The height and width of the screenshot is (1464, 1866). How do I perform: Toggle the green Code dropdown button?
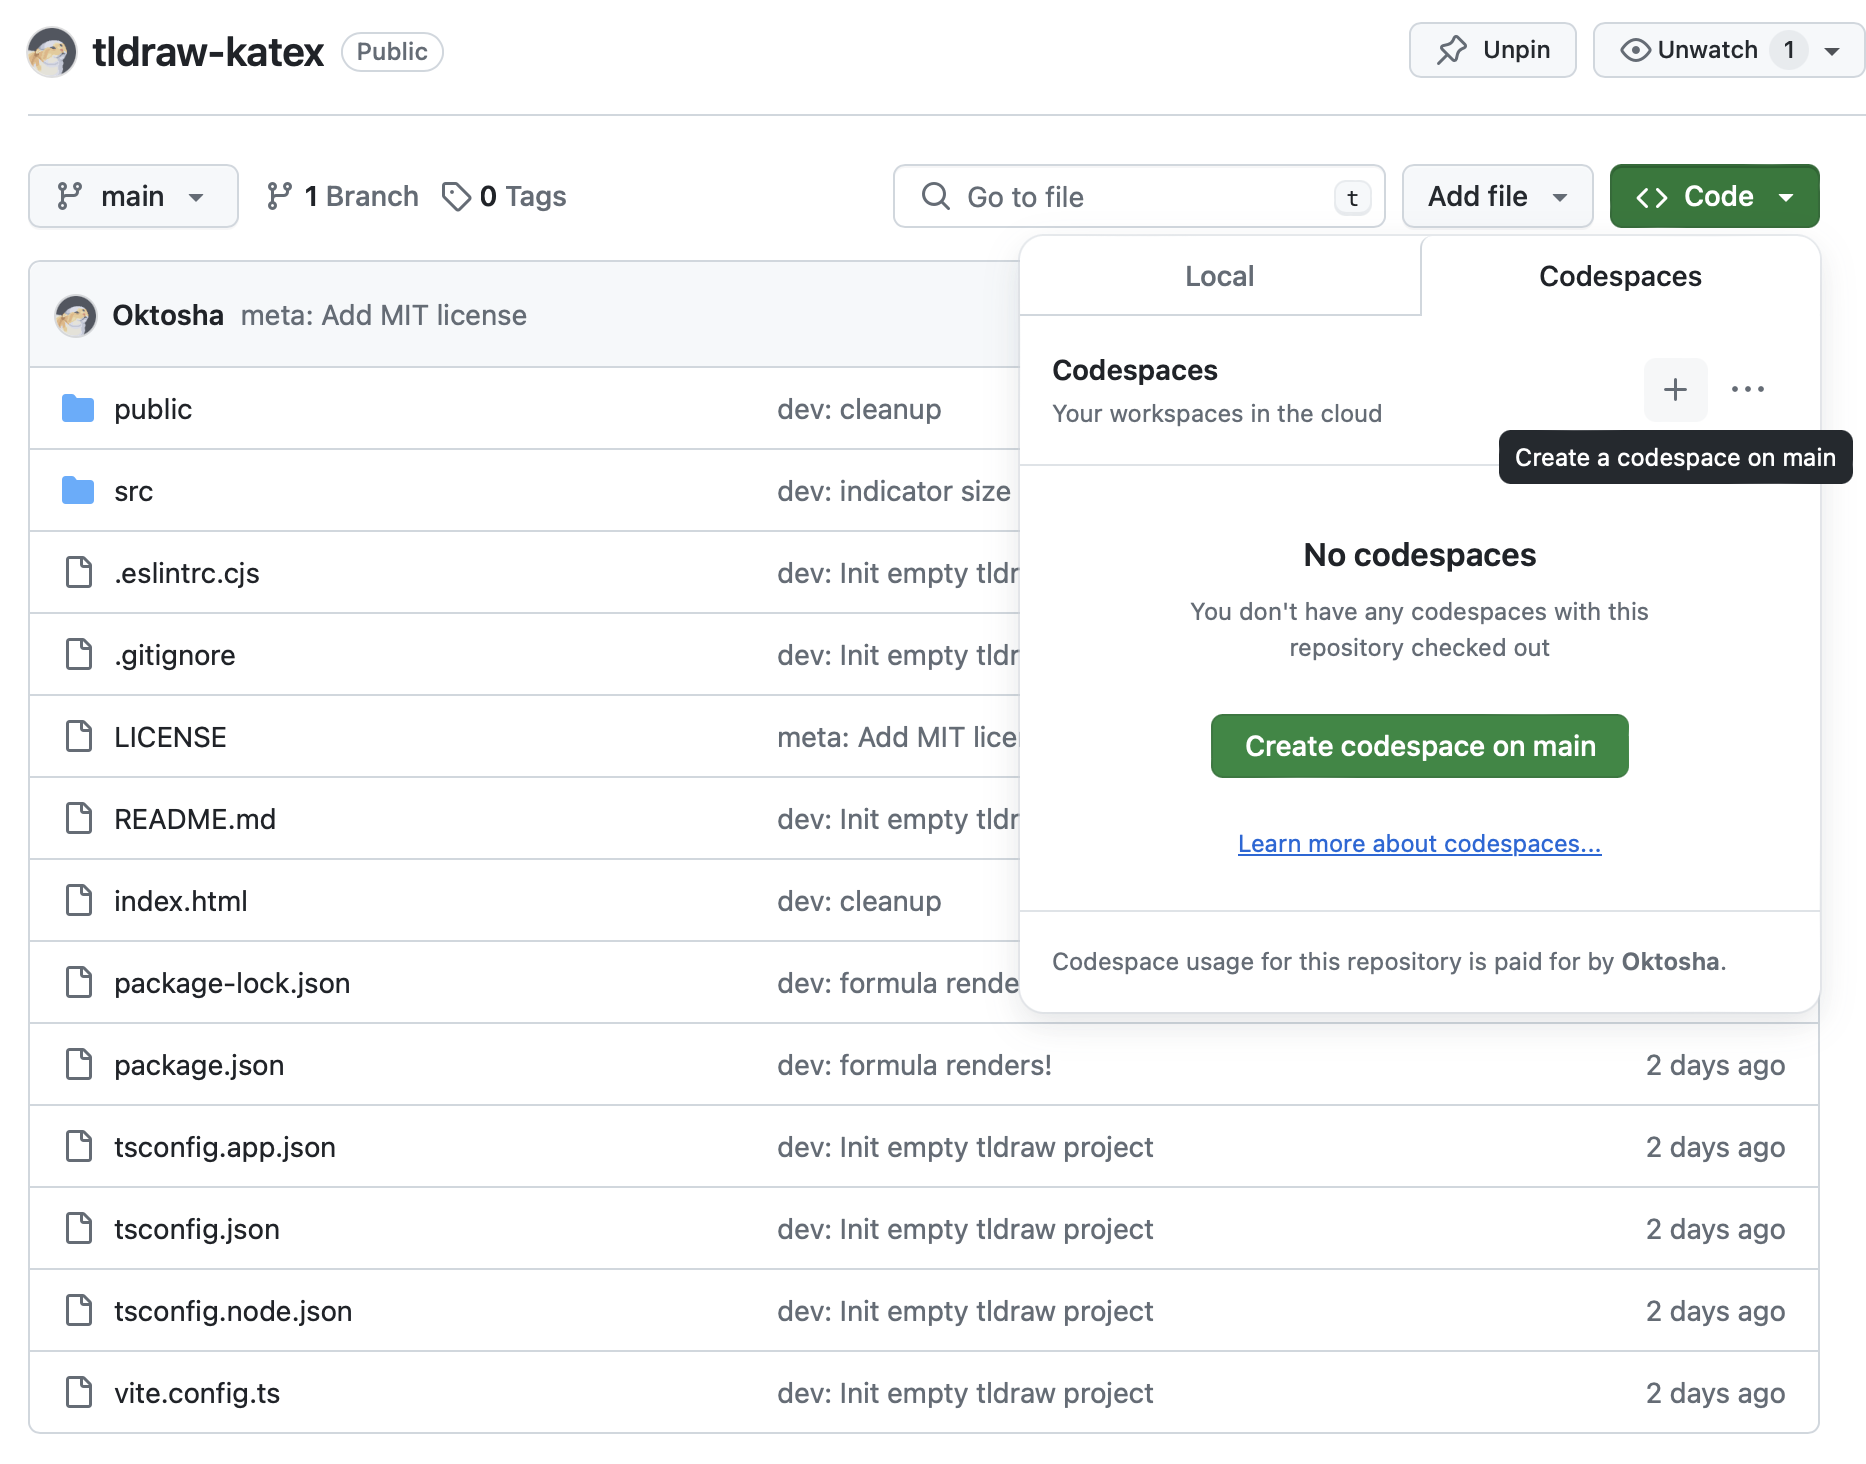(x=1714, y=196)
